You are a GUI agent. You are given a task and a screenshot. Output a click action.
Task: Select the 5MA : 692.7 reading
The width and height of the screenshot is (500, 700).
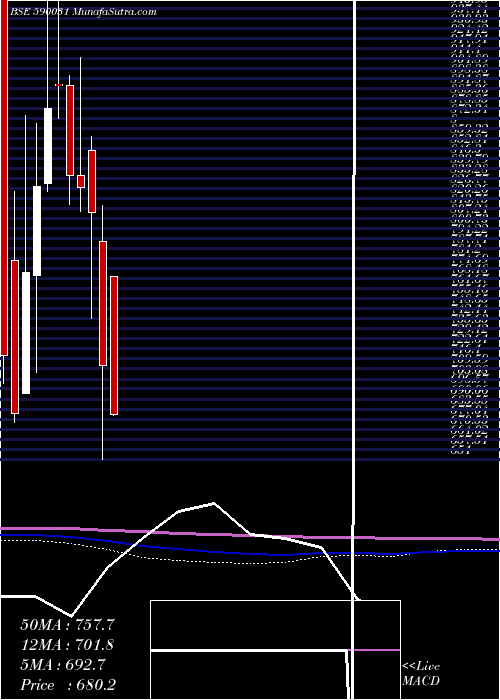63,665
